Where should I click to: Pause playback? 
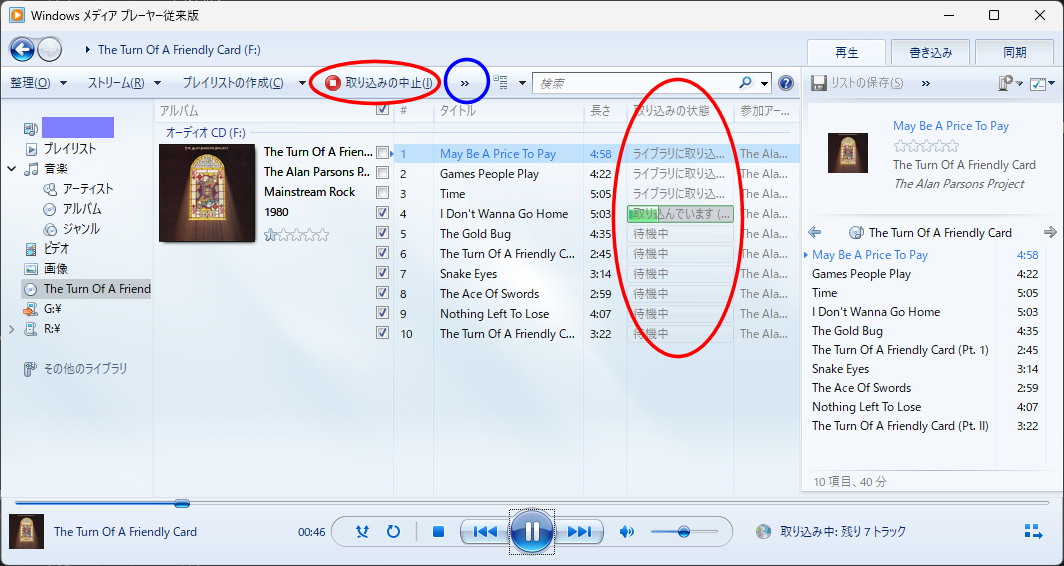click(532, 531)
